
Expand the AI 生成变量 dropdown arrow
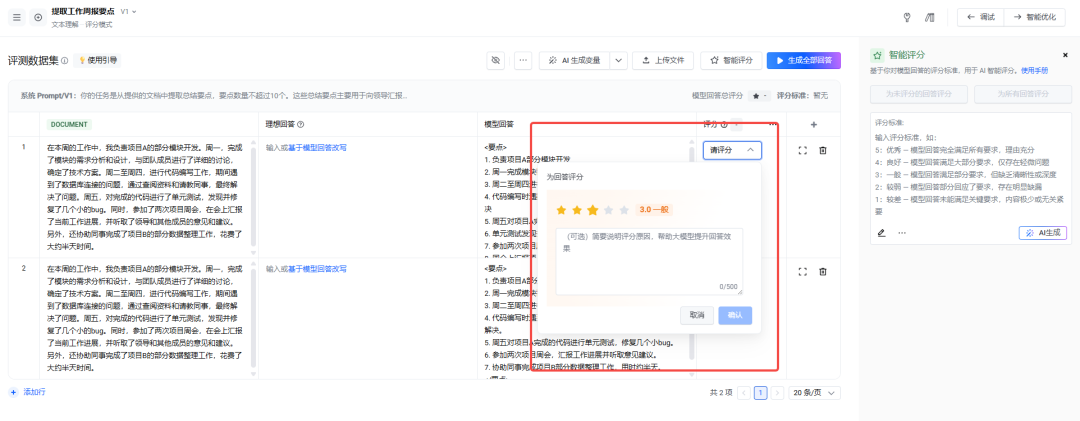(619, 61)
